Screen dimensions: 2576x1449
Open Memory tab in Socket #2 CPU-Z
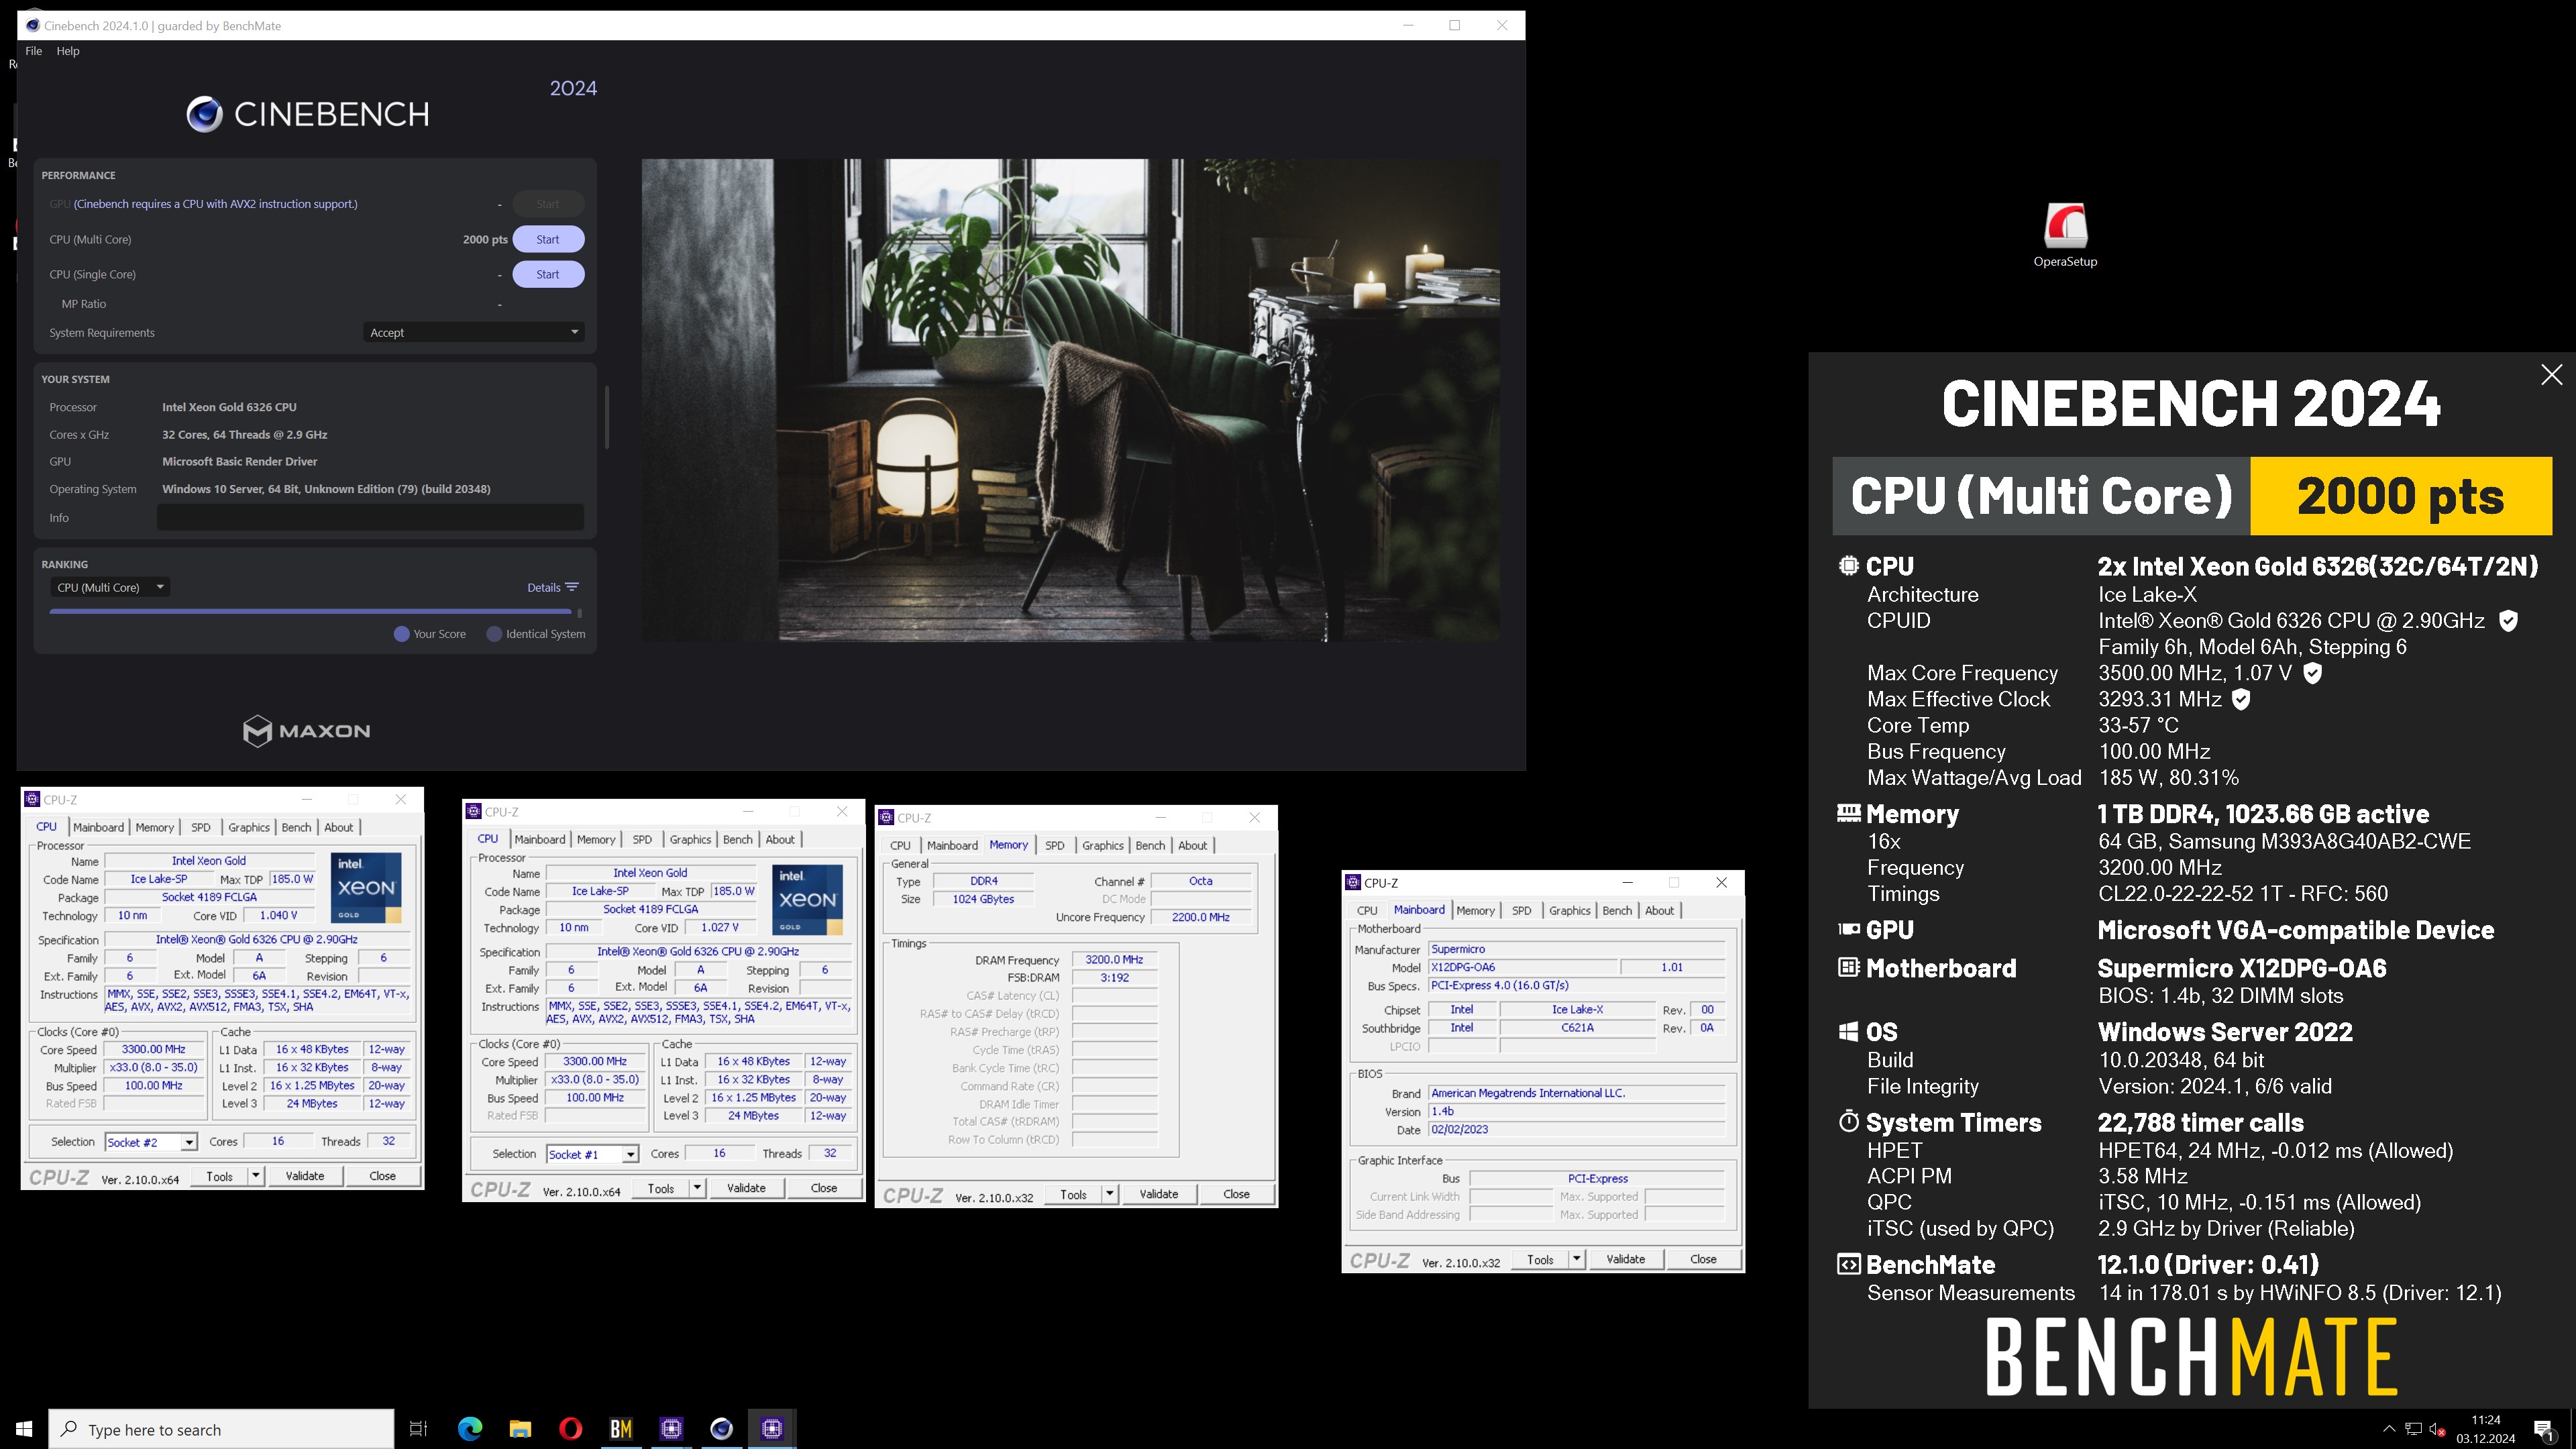tap(155, 827)
